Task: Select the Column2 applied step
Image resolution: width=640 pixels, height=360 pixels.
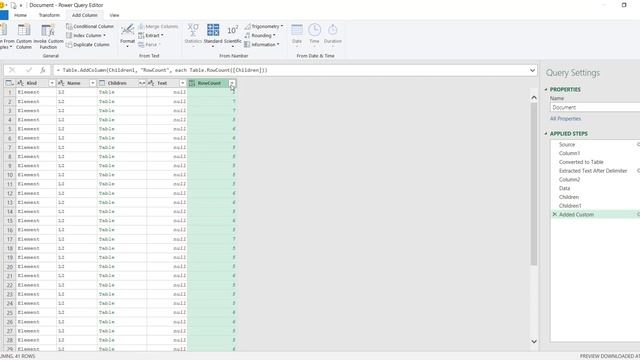Action: coord(569,180)
